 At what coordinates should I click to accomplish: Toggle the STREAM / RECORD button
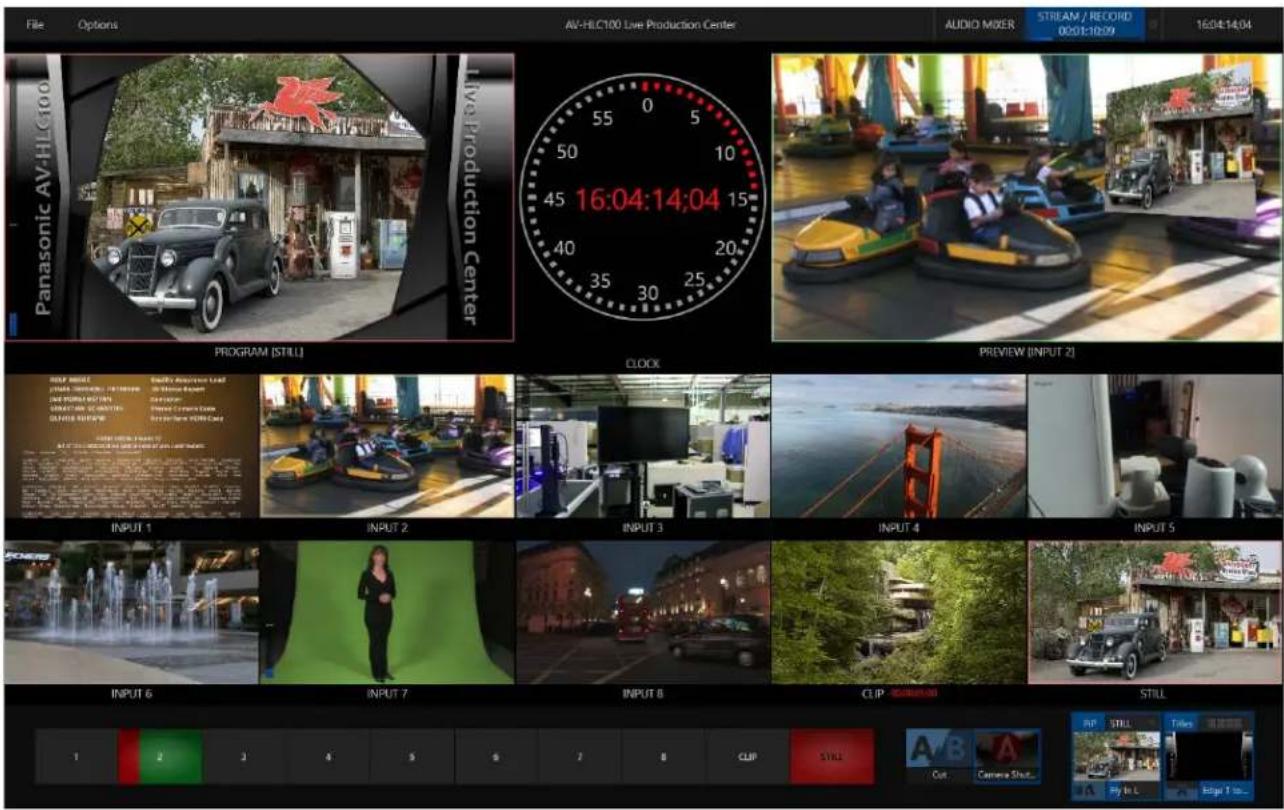tap(1085, 24)
